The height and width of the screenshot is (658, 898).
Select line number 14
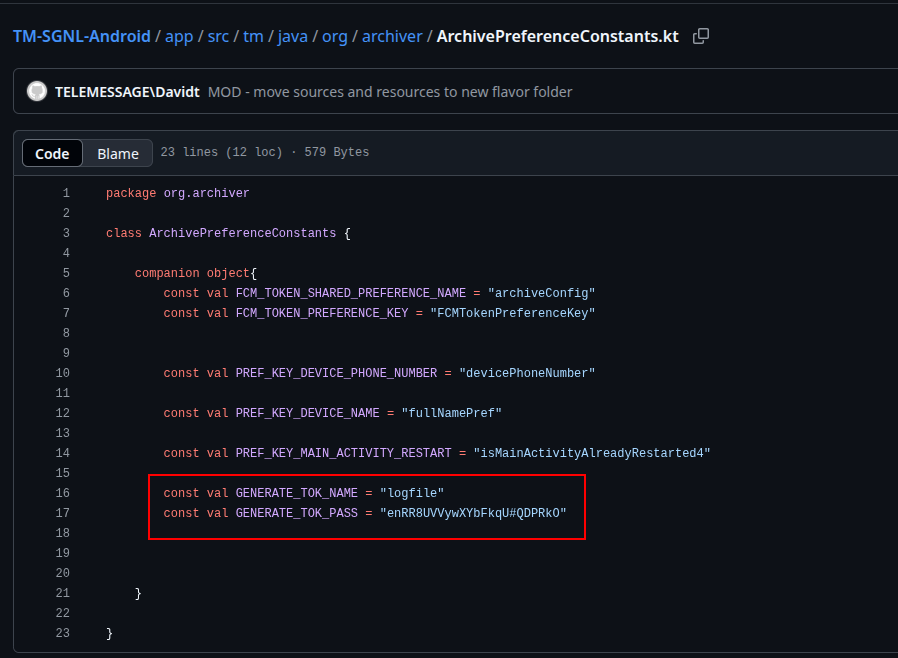pos(62,453)
